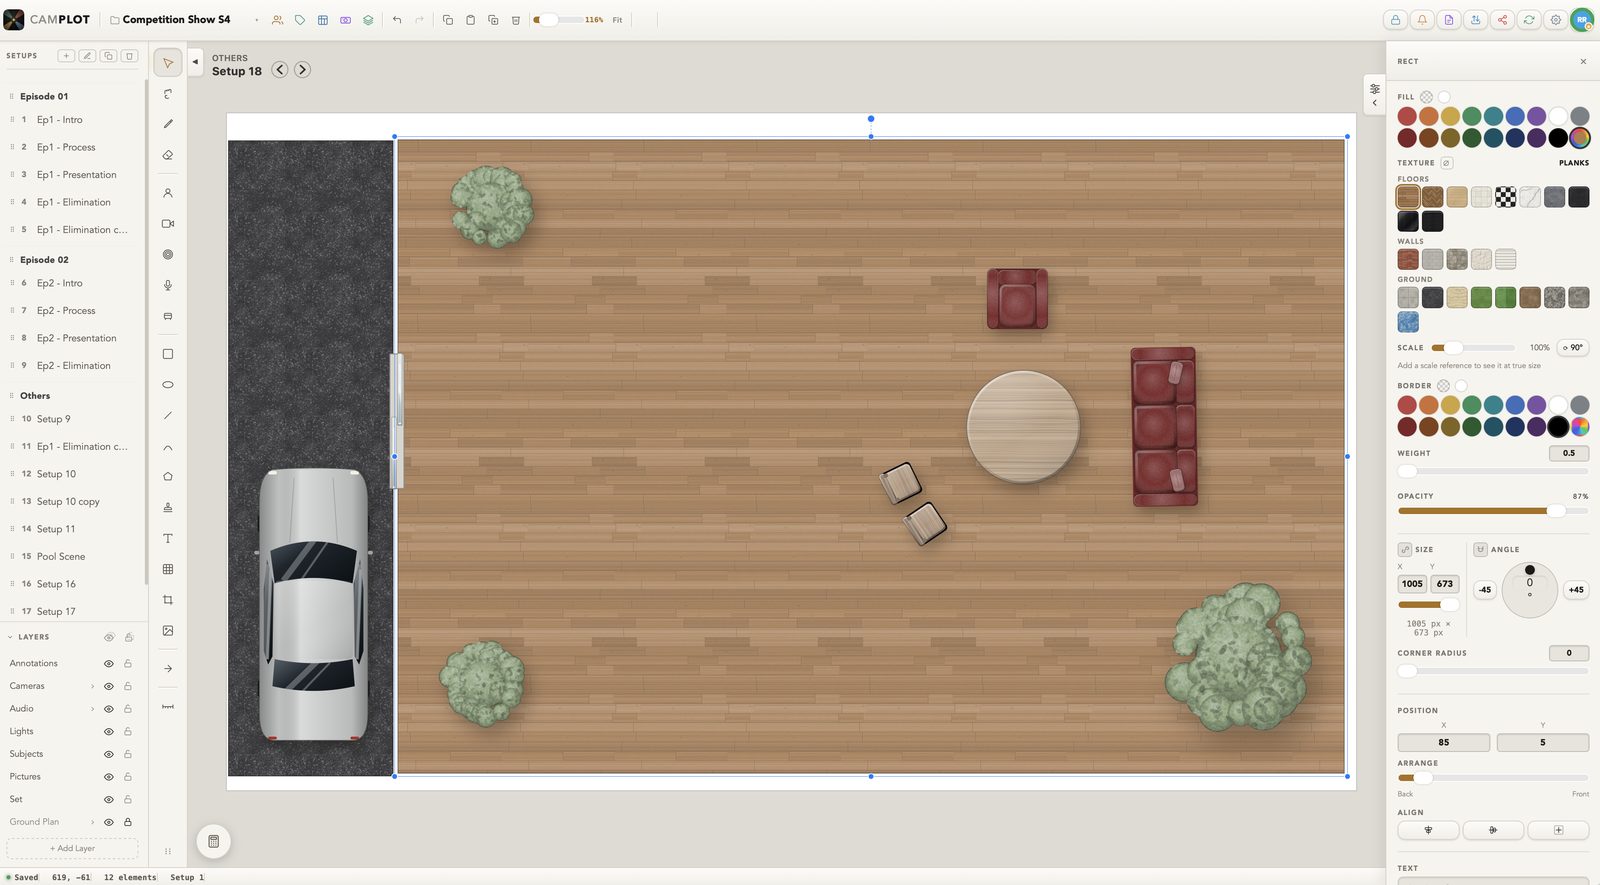
Task: Toggle the lock on Ground Plan layer
Action: pyautogui.click(x=128, y=822)
